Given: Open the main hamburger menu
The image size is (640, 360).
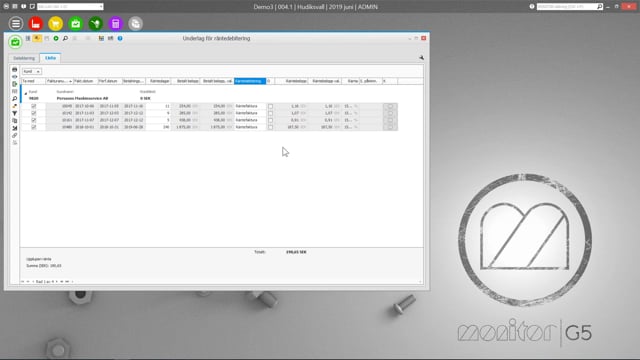Looking at the screenshot, I should click(16, 24).
